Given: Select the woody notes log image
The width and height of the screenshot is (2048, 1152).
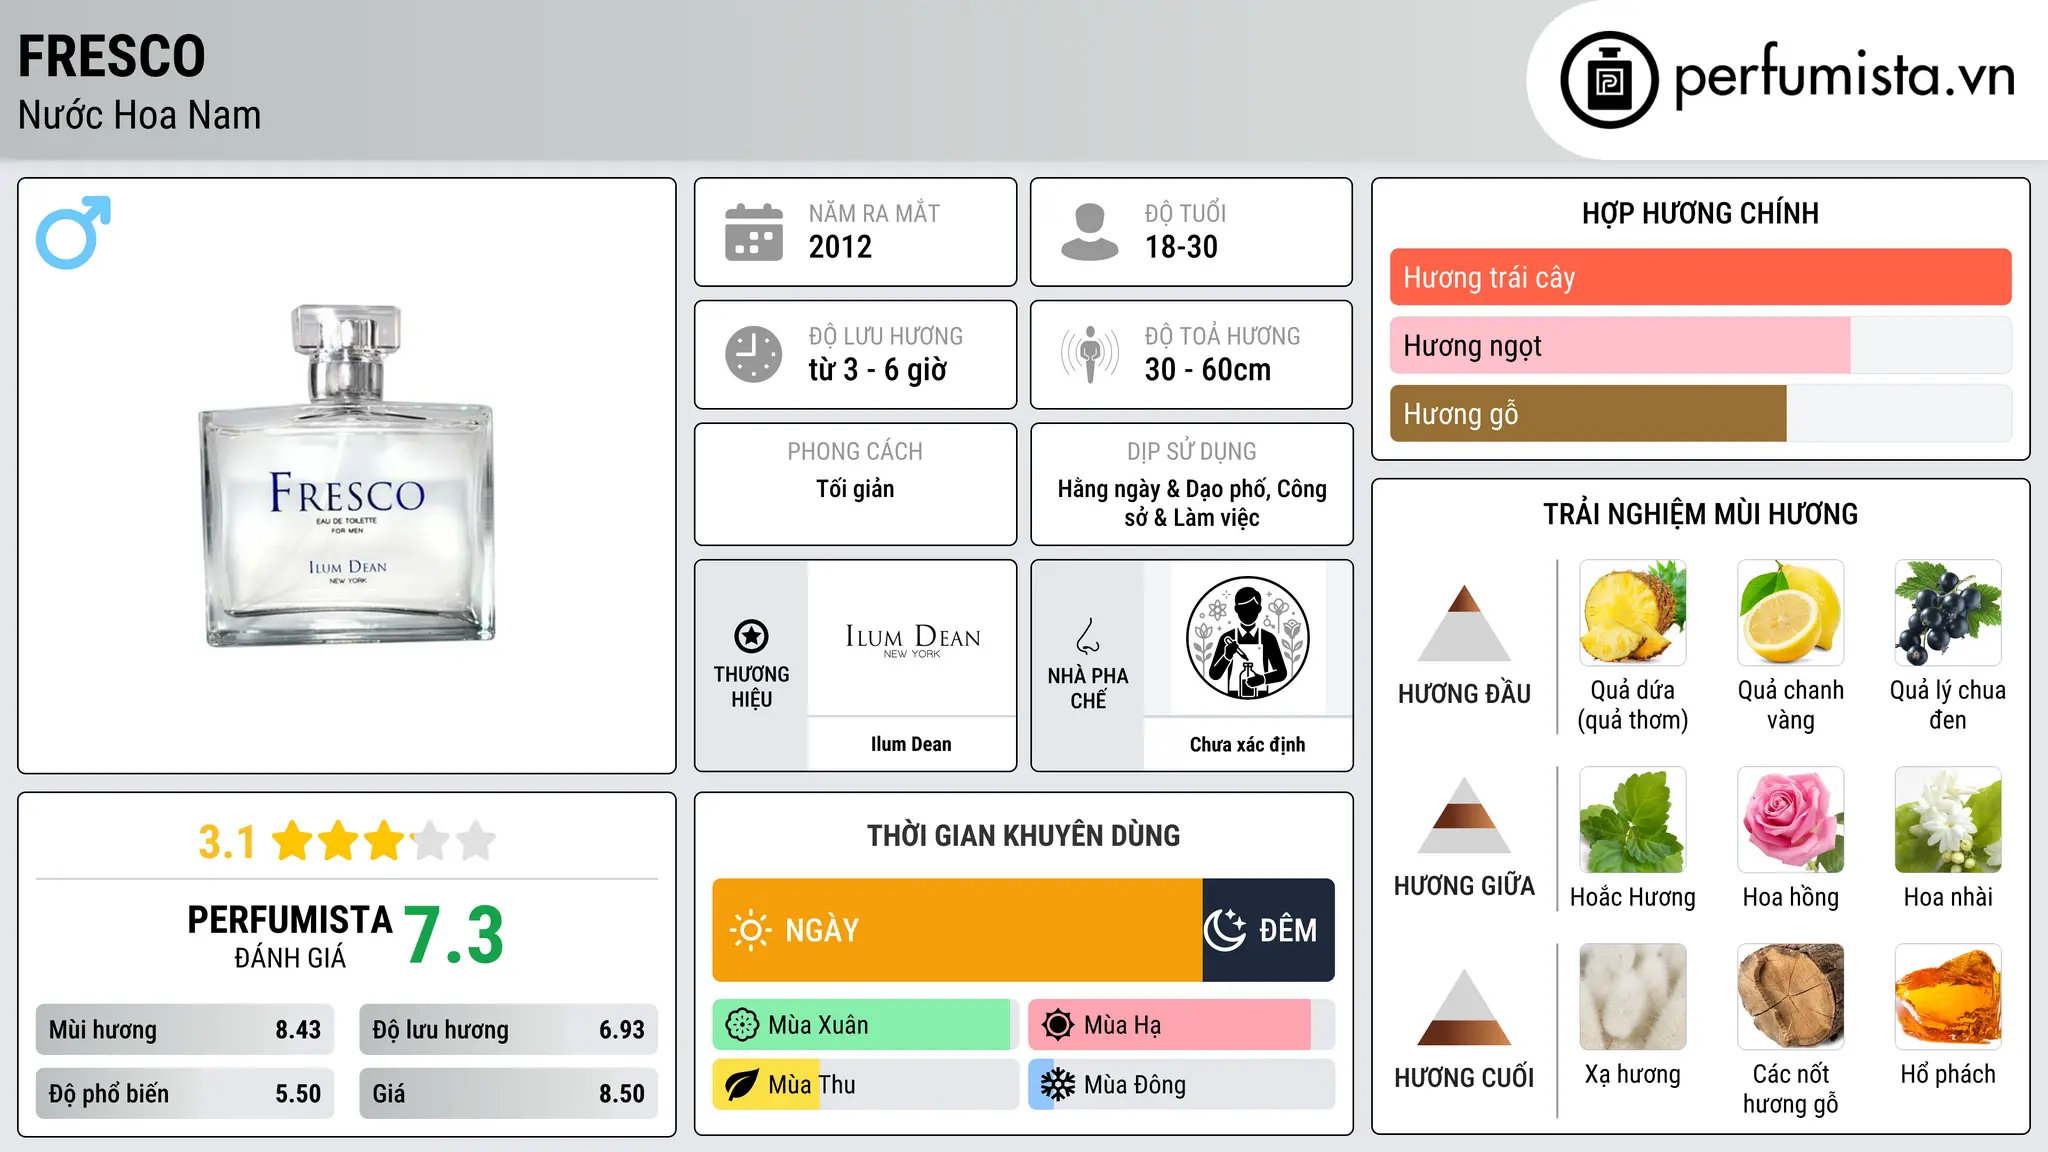Looking at the screenshot, I should point(1790,997).
